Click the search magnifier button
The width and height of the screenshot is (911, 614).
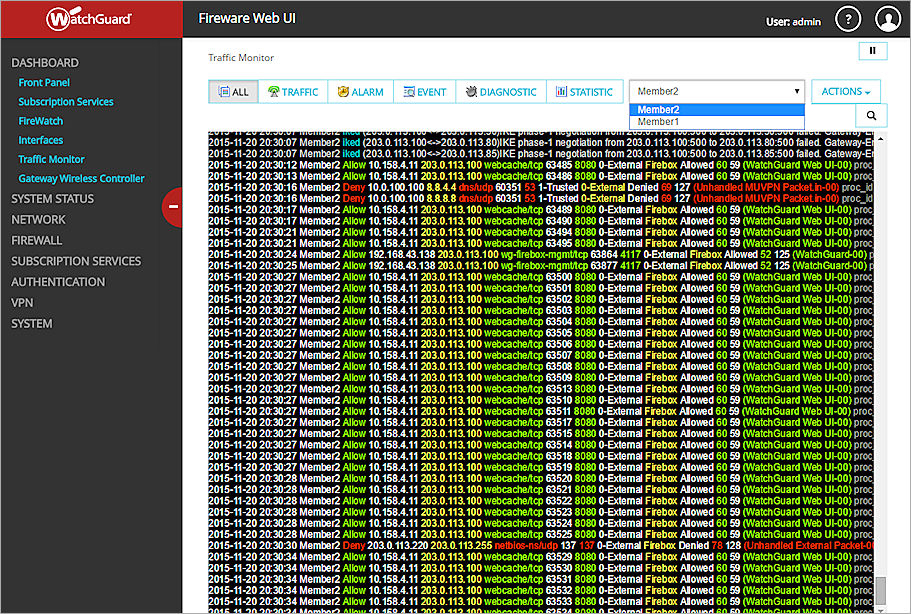coord(871,116)
